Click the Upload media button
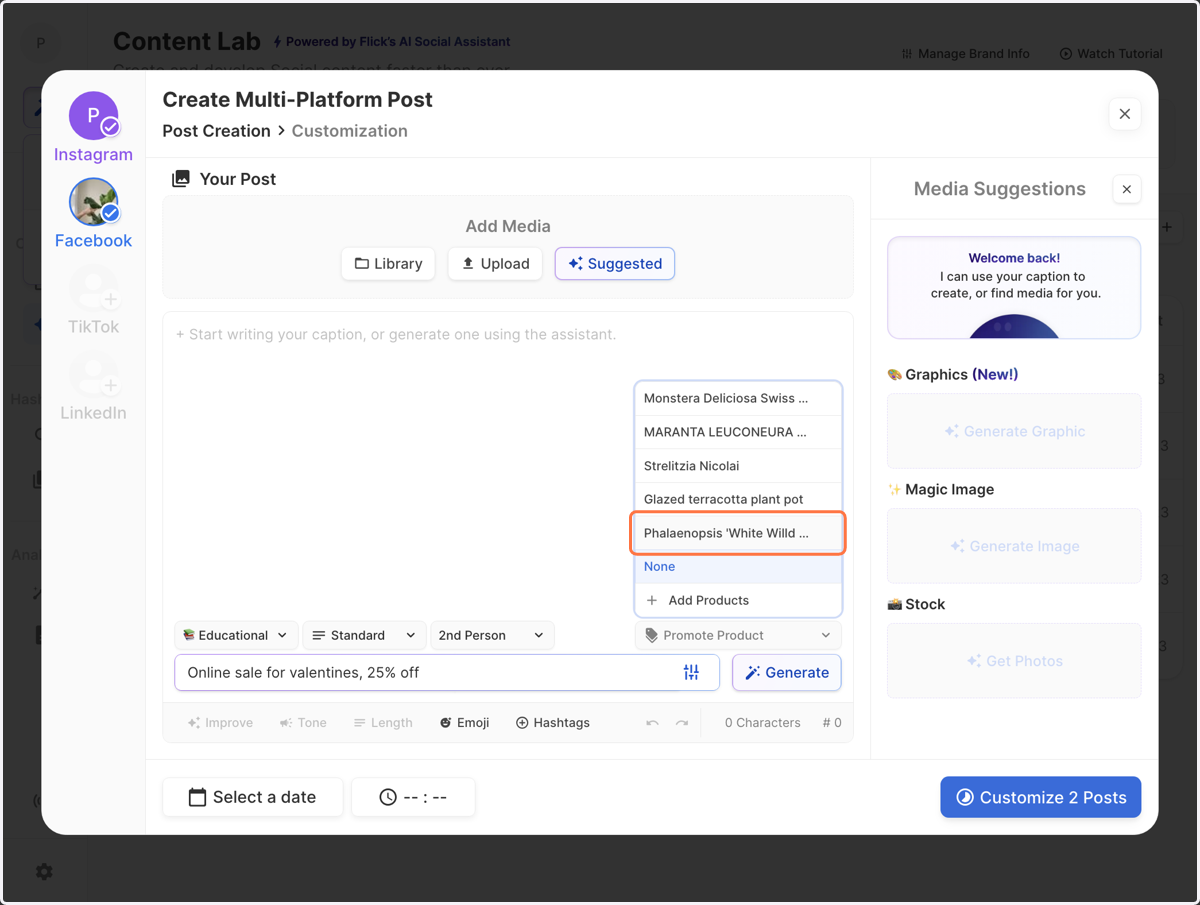The width and height of the screenshot is (1200, 905). (x=495, y=264)
